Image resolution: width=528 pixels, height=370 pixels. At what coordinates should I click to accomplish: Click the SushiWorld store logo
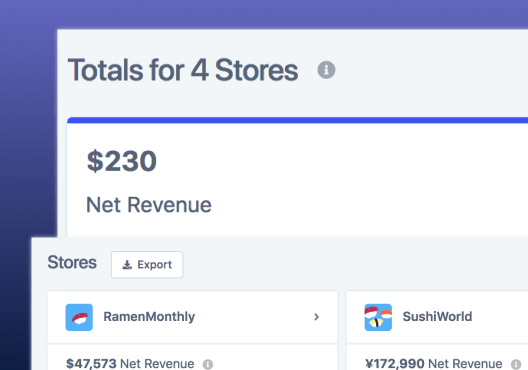(378, 317)
